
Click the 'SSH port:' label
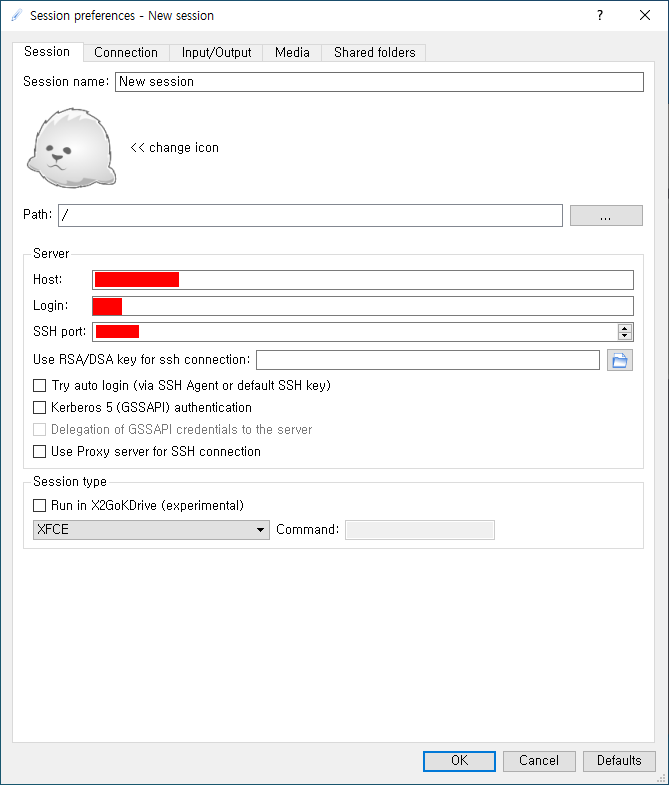(60, 331)
